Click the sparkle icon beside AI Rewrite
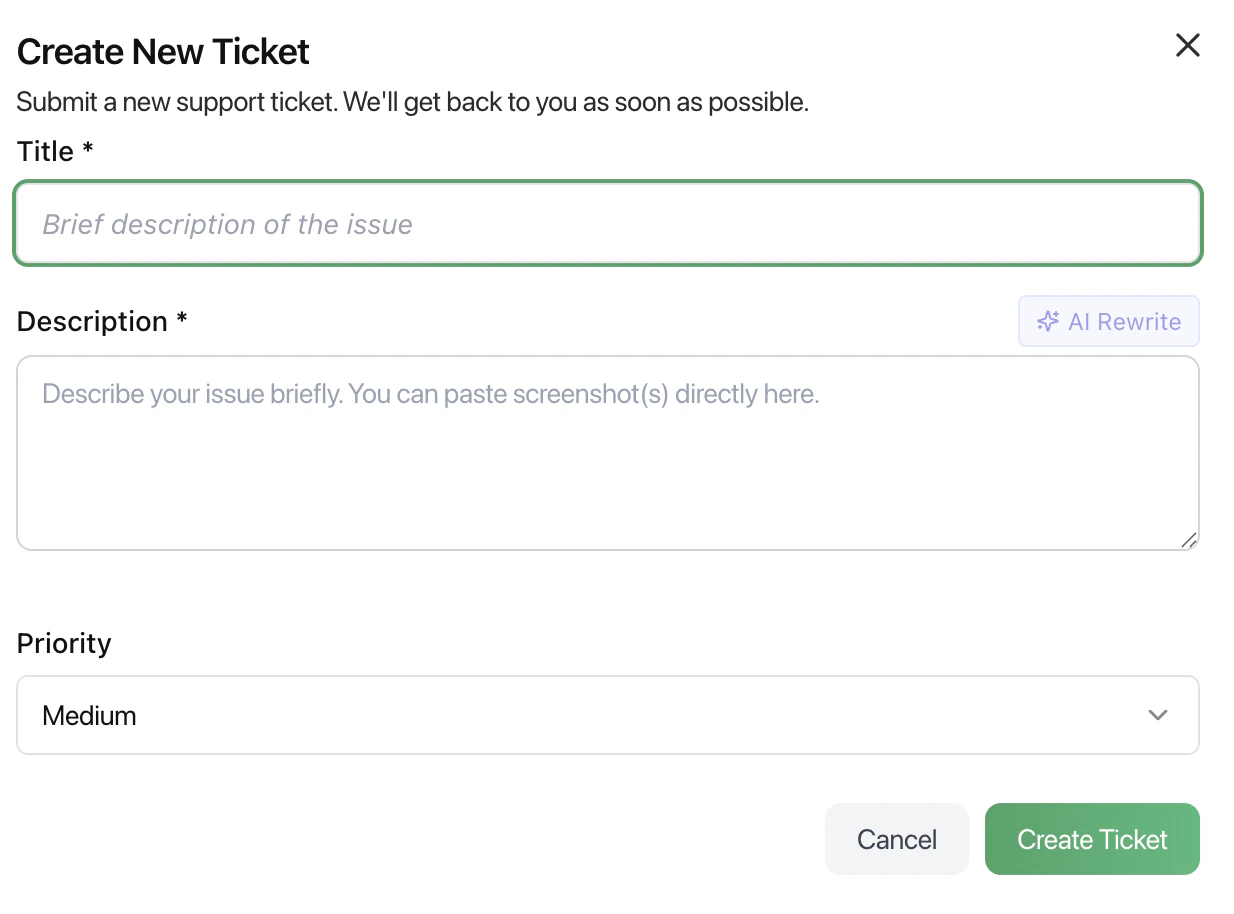1234x914 pixels. click(1047, 322)
